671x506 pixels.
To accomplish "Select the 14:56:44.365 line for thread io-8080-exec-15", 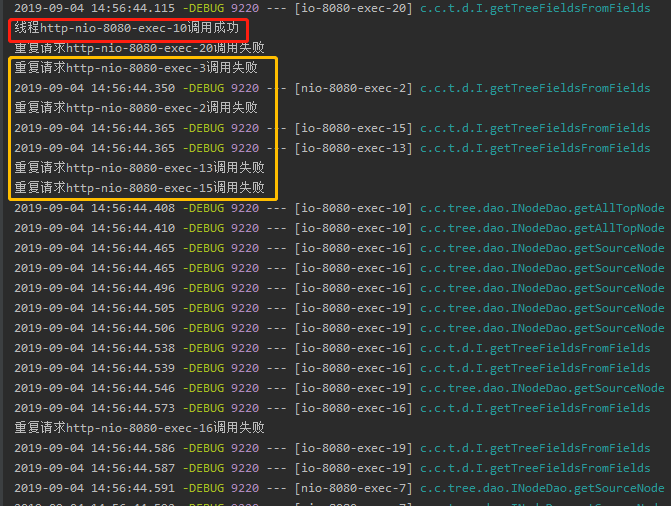I will click(333, 128).
